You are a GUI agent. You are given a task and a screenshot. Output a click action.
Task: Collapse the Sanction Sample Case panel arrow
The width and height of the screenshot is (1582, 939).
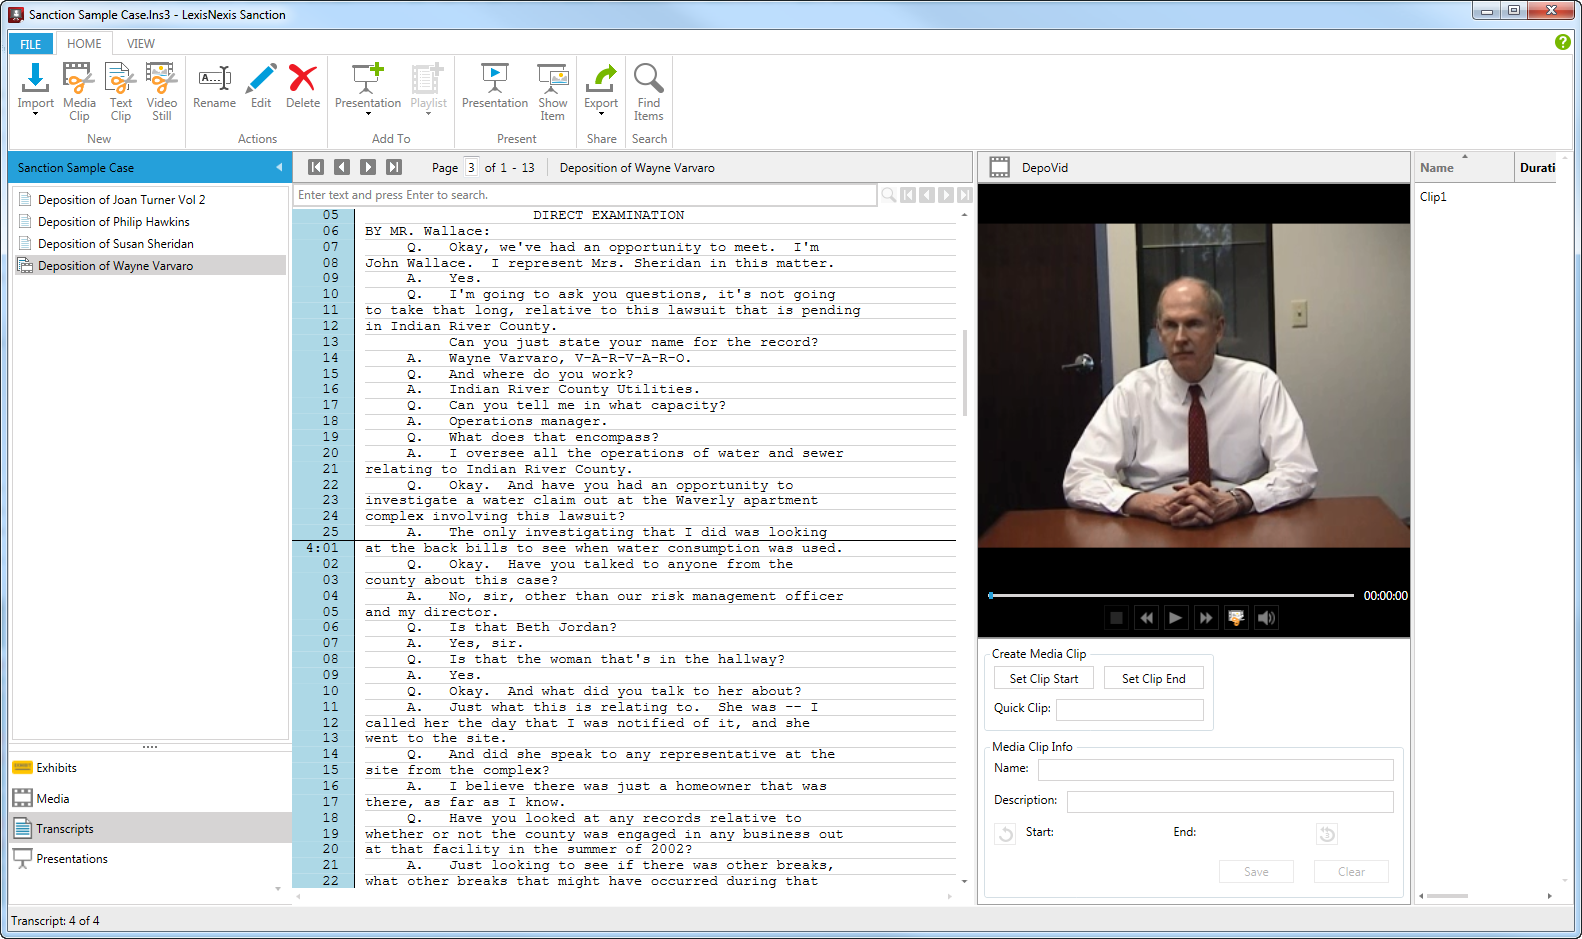coord(279,167)
